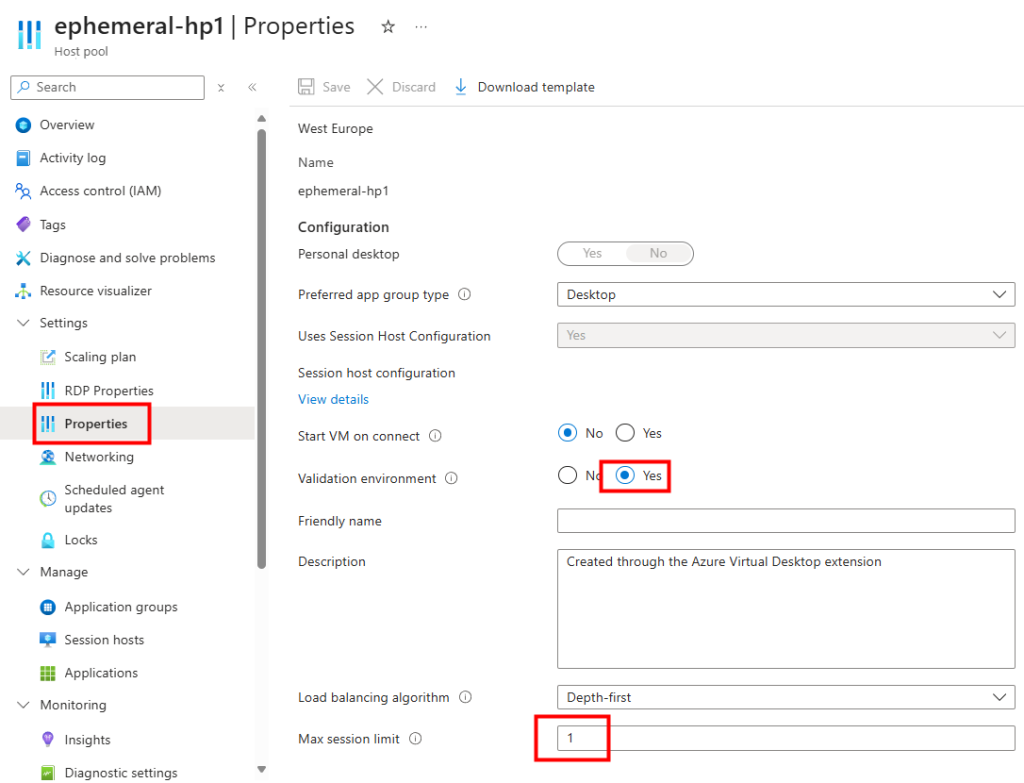Viewport: 1024px width, 783px height.
Task: Open Load balancing algorithm dropdown
Action: [x=786, y=697]
